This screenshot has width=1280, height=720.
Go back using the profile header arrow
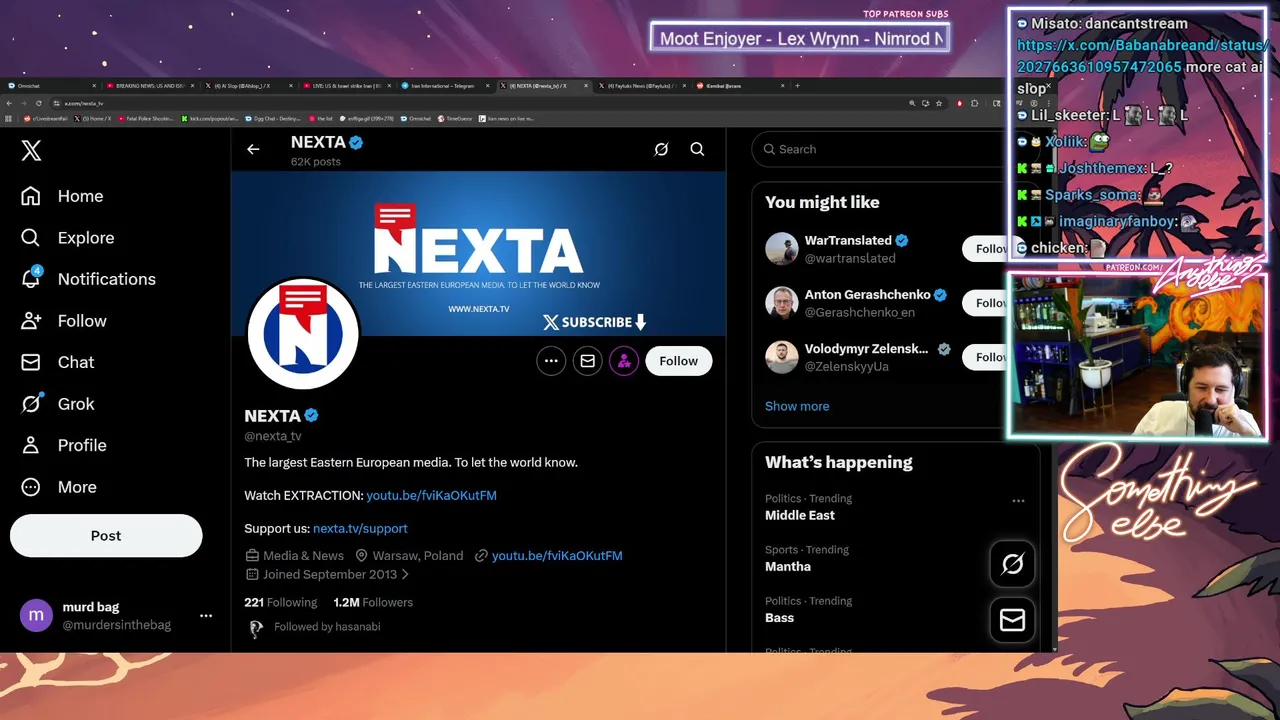253,149
